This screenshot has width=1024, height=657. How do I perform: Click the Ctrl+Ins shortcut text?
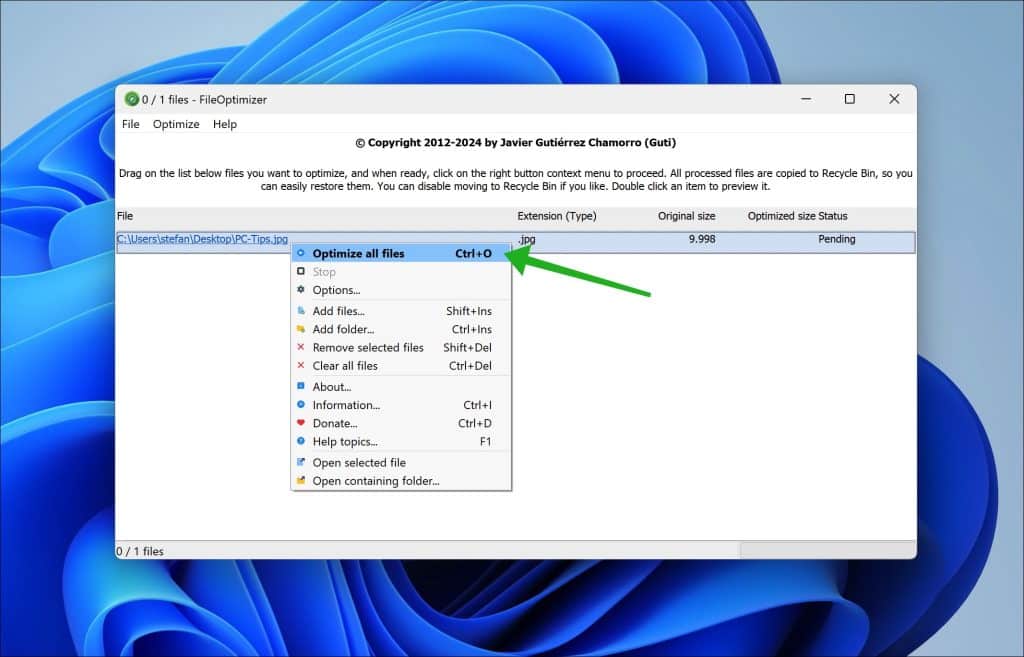pos(472,329)
